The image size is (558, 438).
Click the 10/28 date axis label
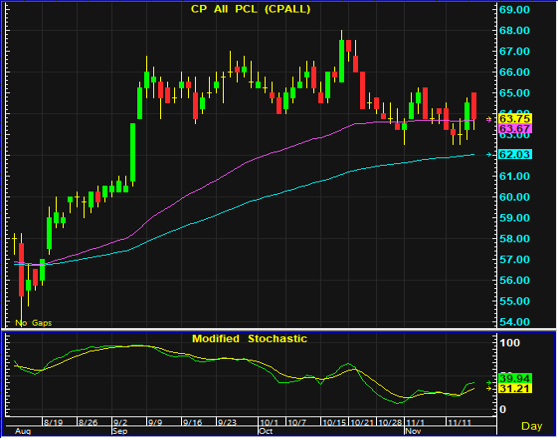[x=390, y=423]
